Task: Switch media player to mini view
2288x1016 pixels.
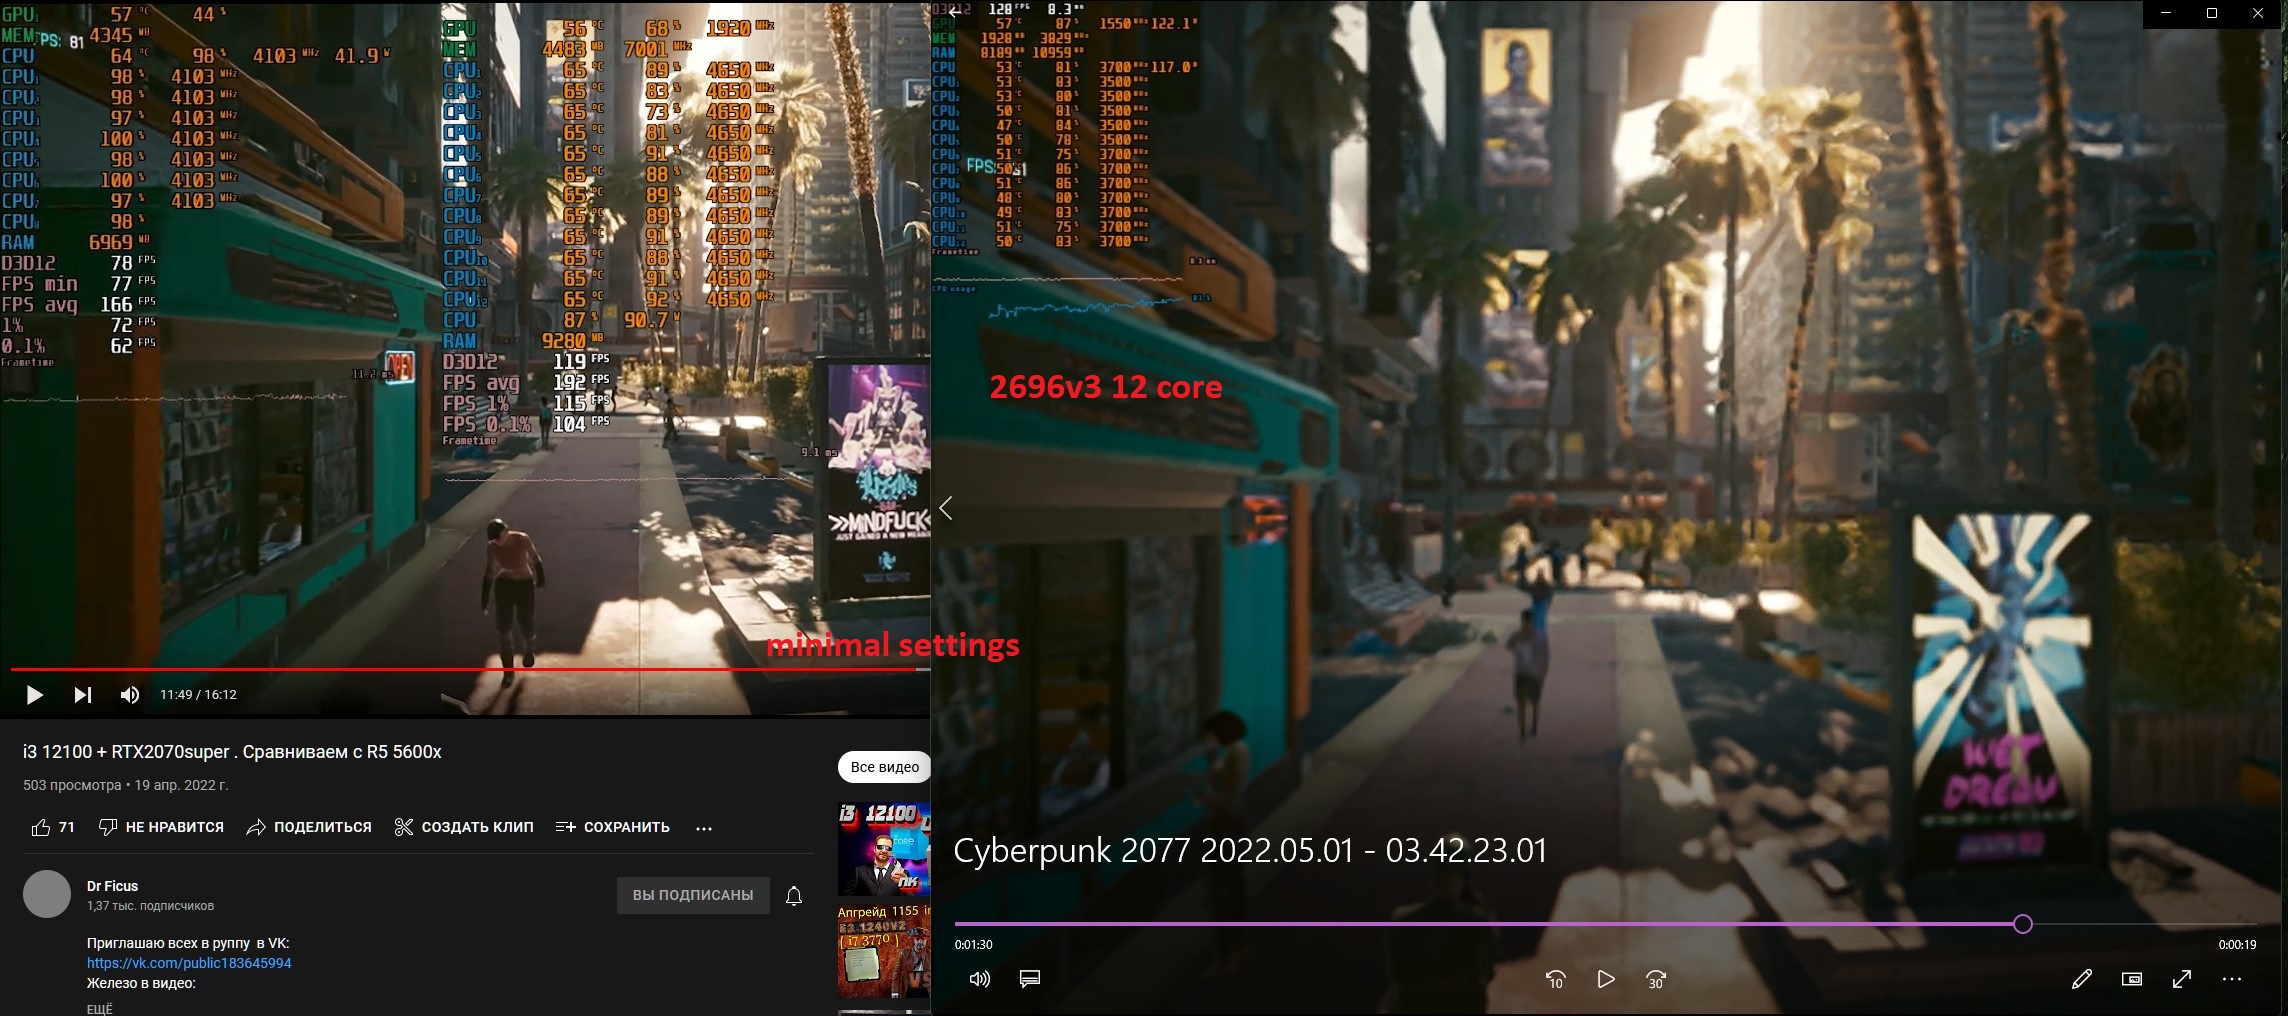Action: coord(2132,979)
